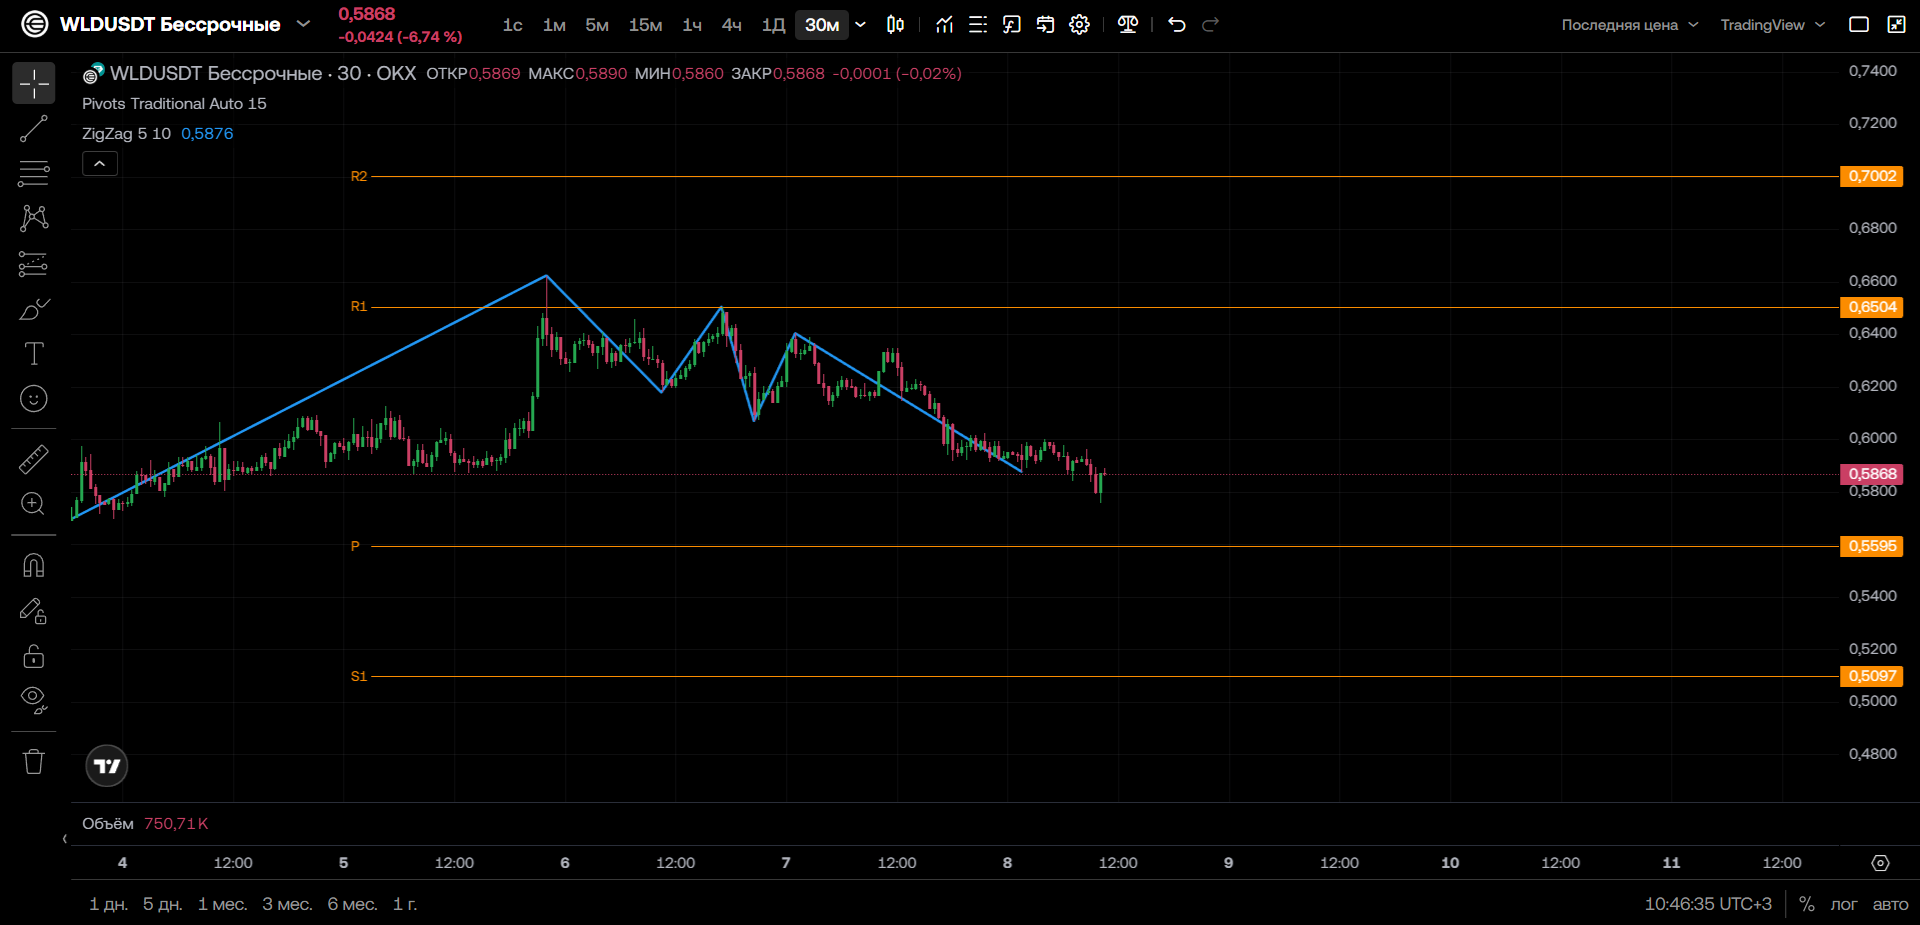Select the crosshair cursor tool
Viewport: 1920px width, 925px height.
pyautogui.click(x=34, y=84)
